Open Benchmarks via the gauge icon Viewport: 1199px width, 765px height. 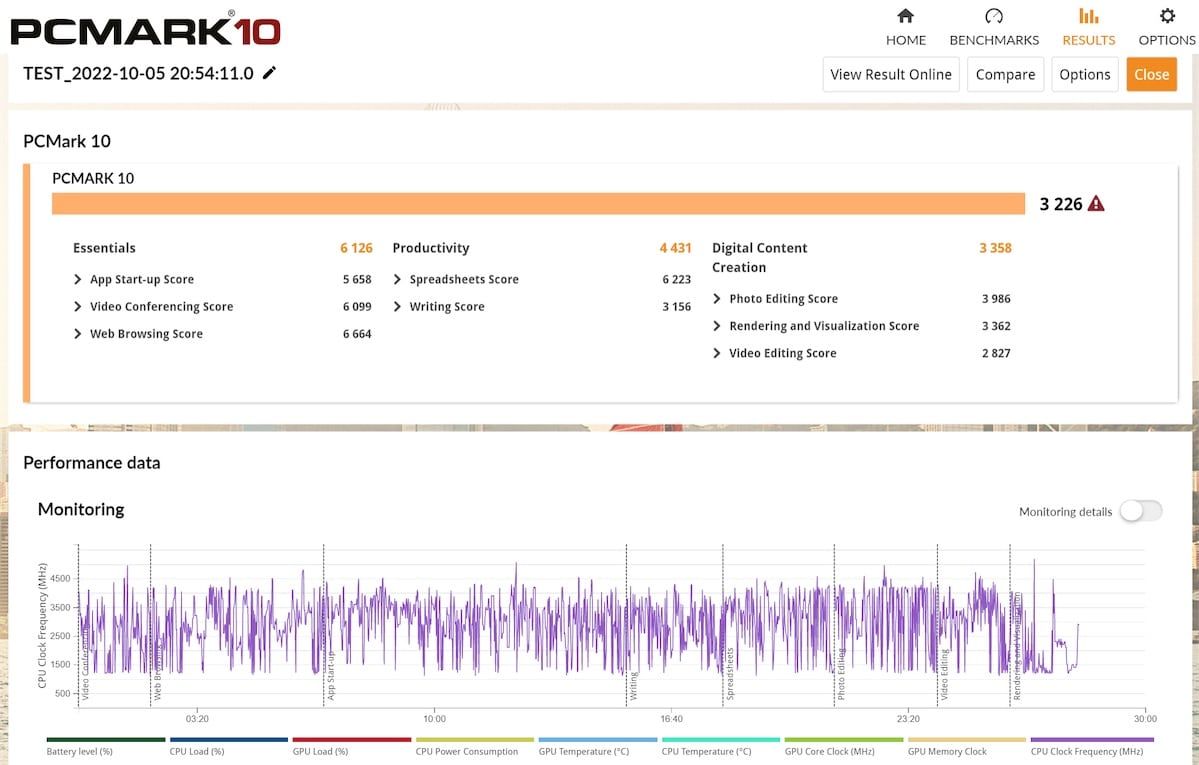click(993, 16)
